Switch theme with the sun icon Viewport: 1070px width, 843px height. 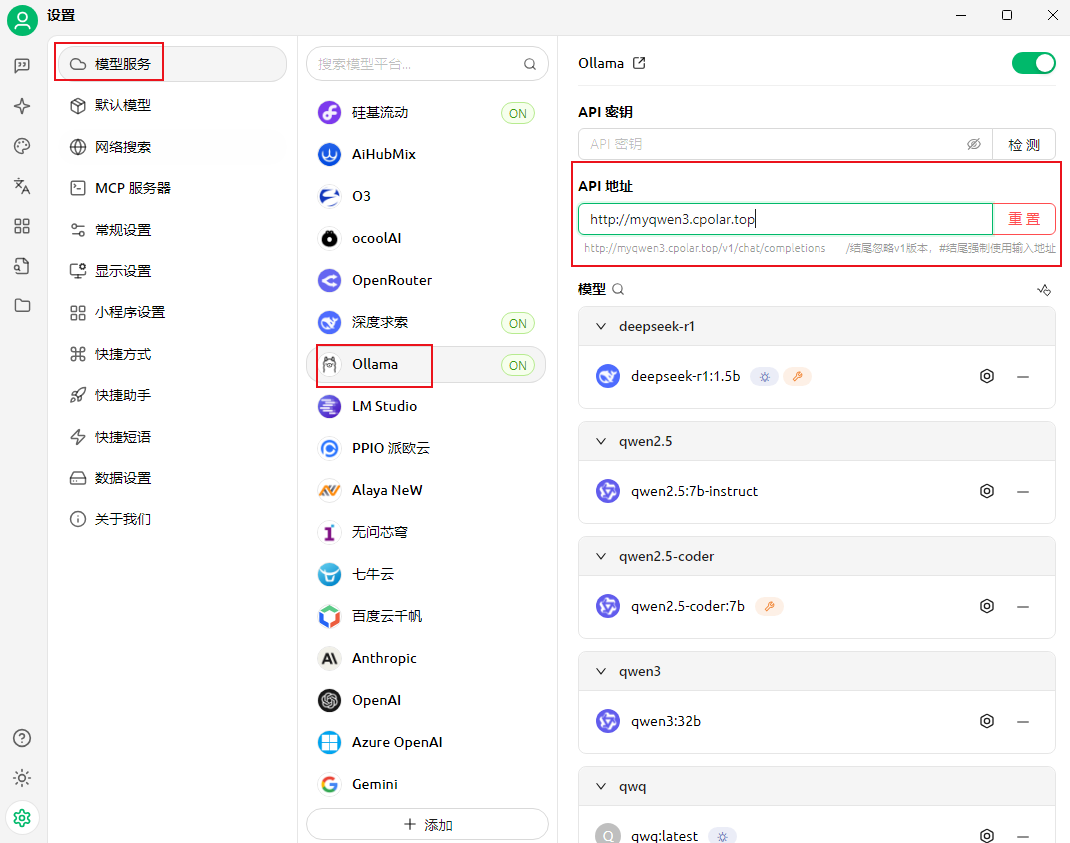22,777
